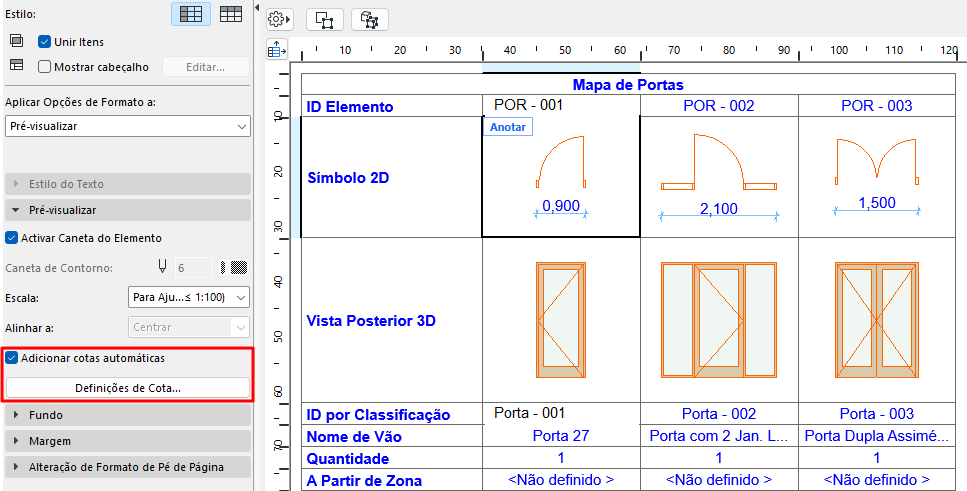The width and height of the screenshot is (967, 491).
Task: Click the ID por Classificação row header
Action: (392, 414)
